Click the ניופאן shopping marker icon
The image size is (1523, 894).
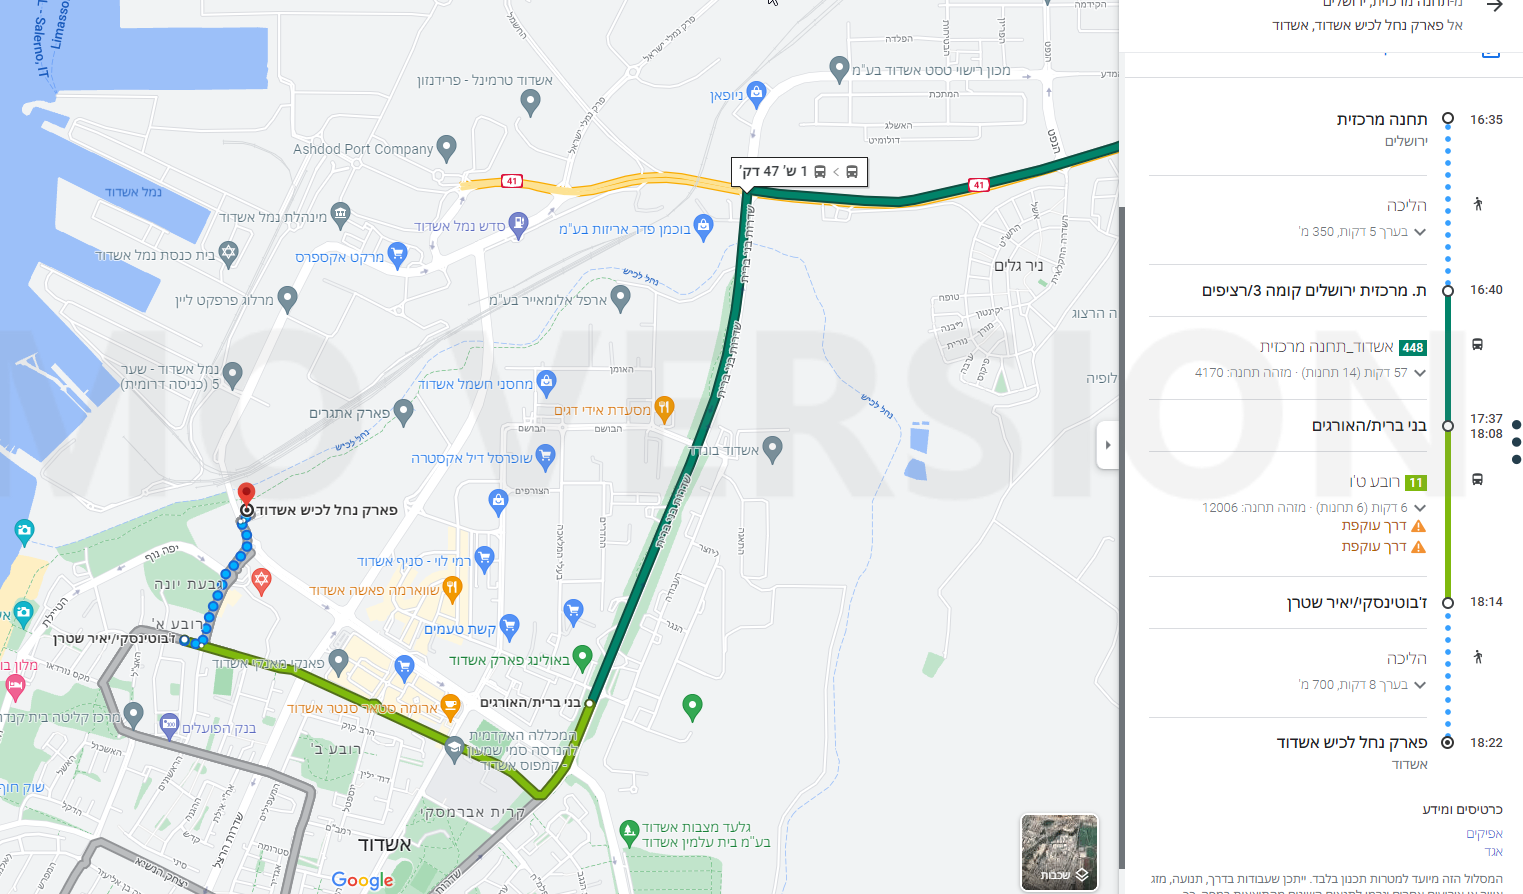[757, 94]
